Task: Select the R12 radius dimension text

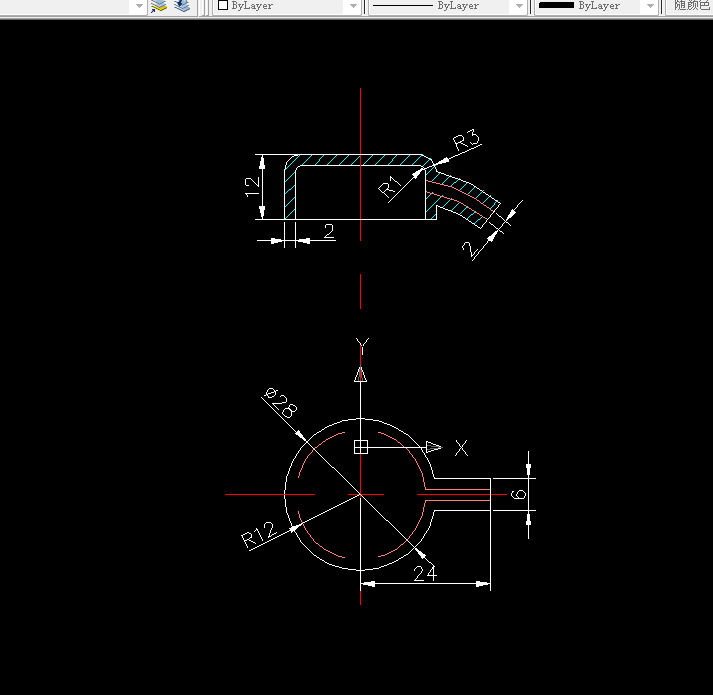Action: click(x=258, y=535)
